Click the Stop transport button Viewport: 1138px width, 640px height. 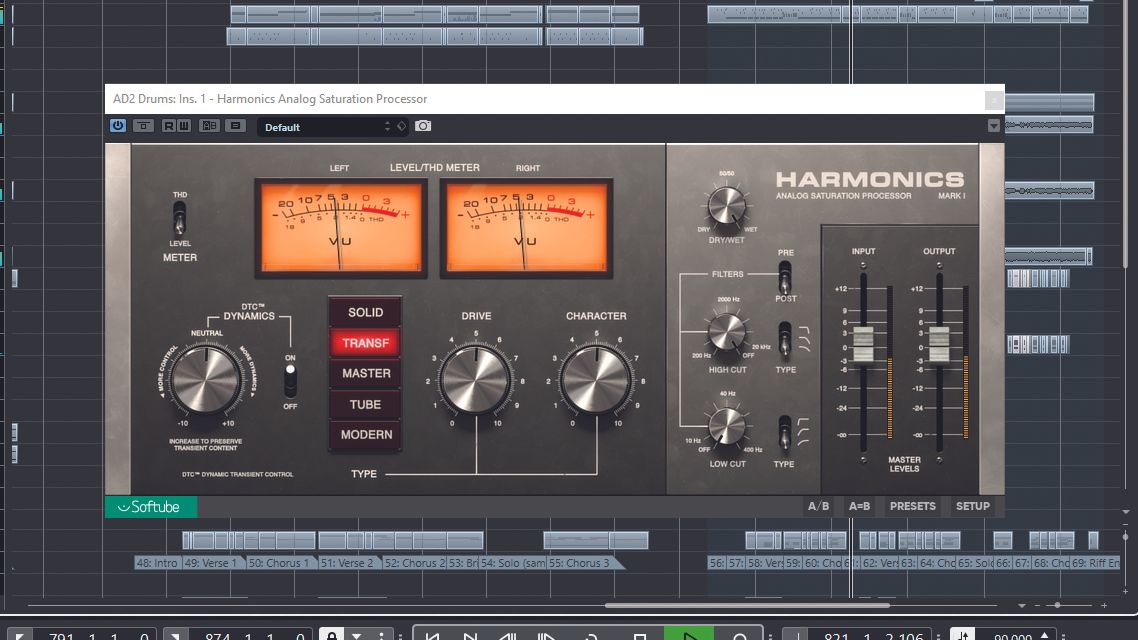click(639, 636)
